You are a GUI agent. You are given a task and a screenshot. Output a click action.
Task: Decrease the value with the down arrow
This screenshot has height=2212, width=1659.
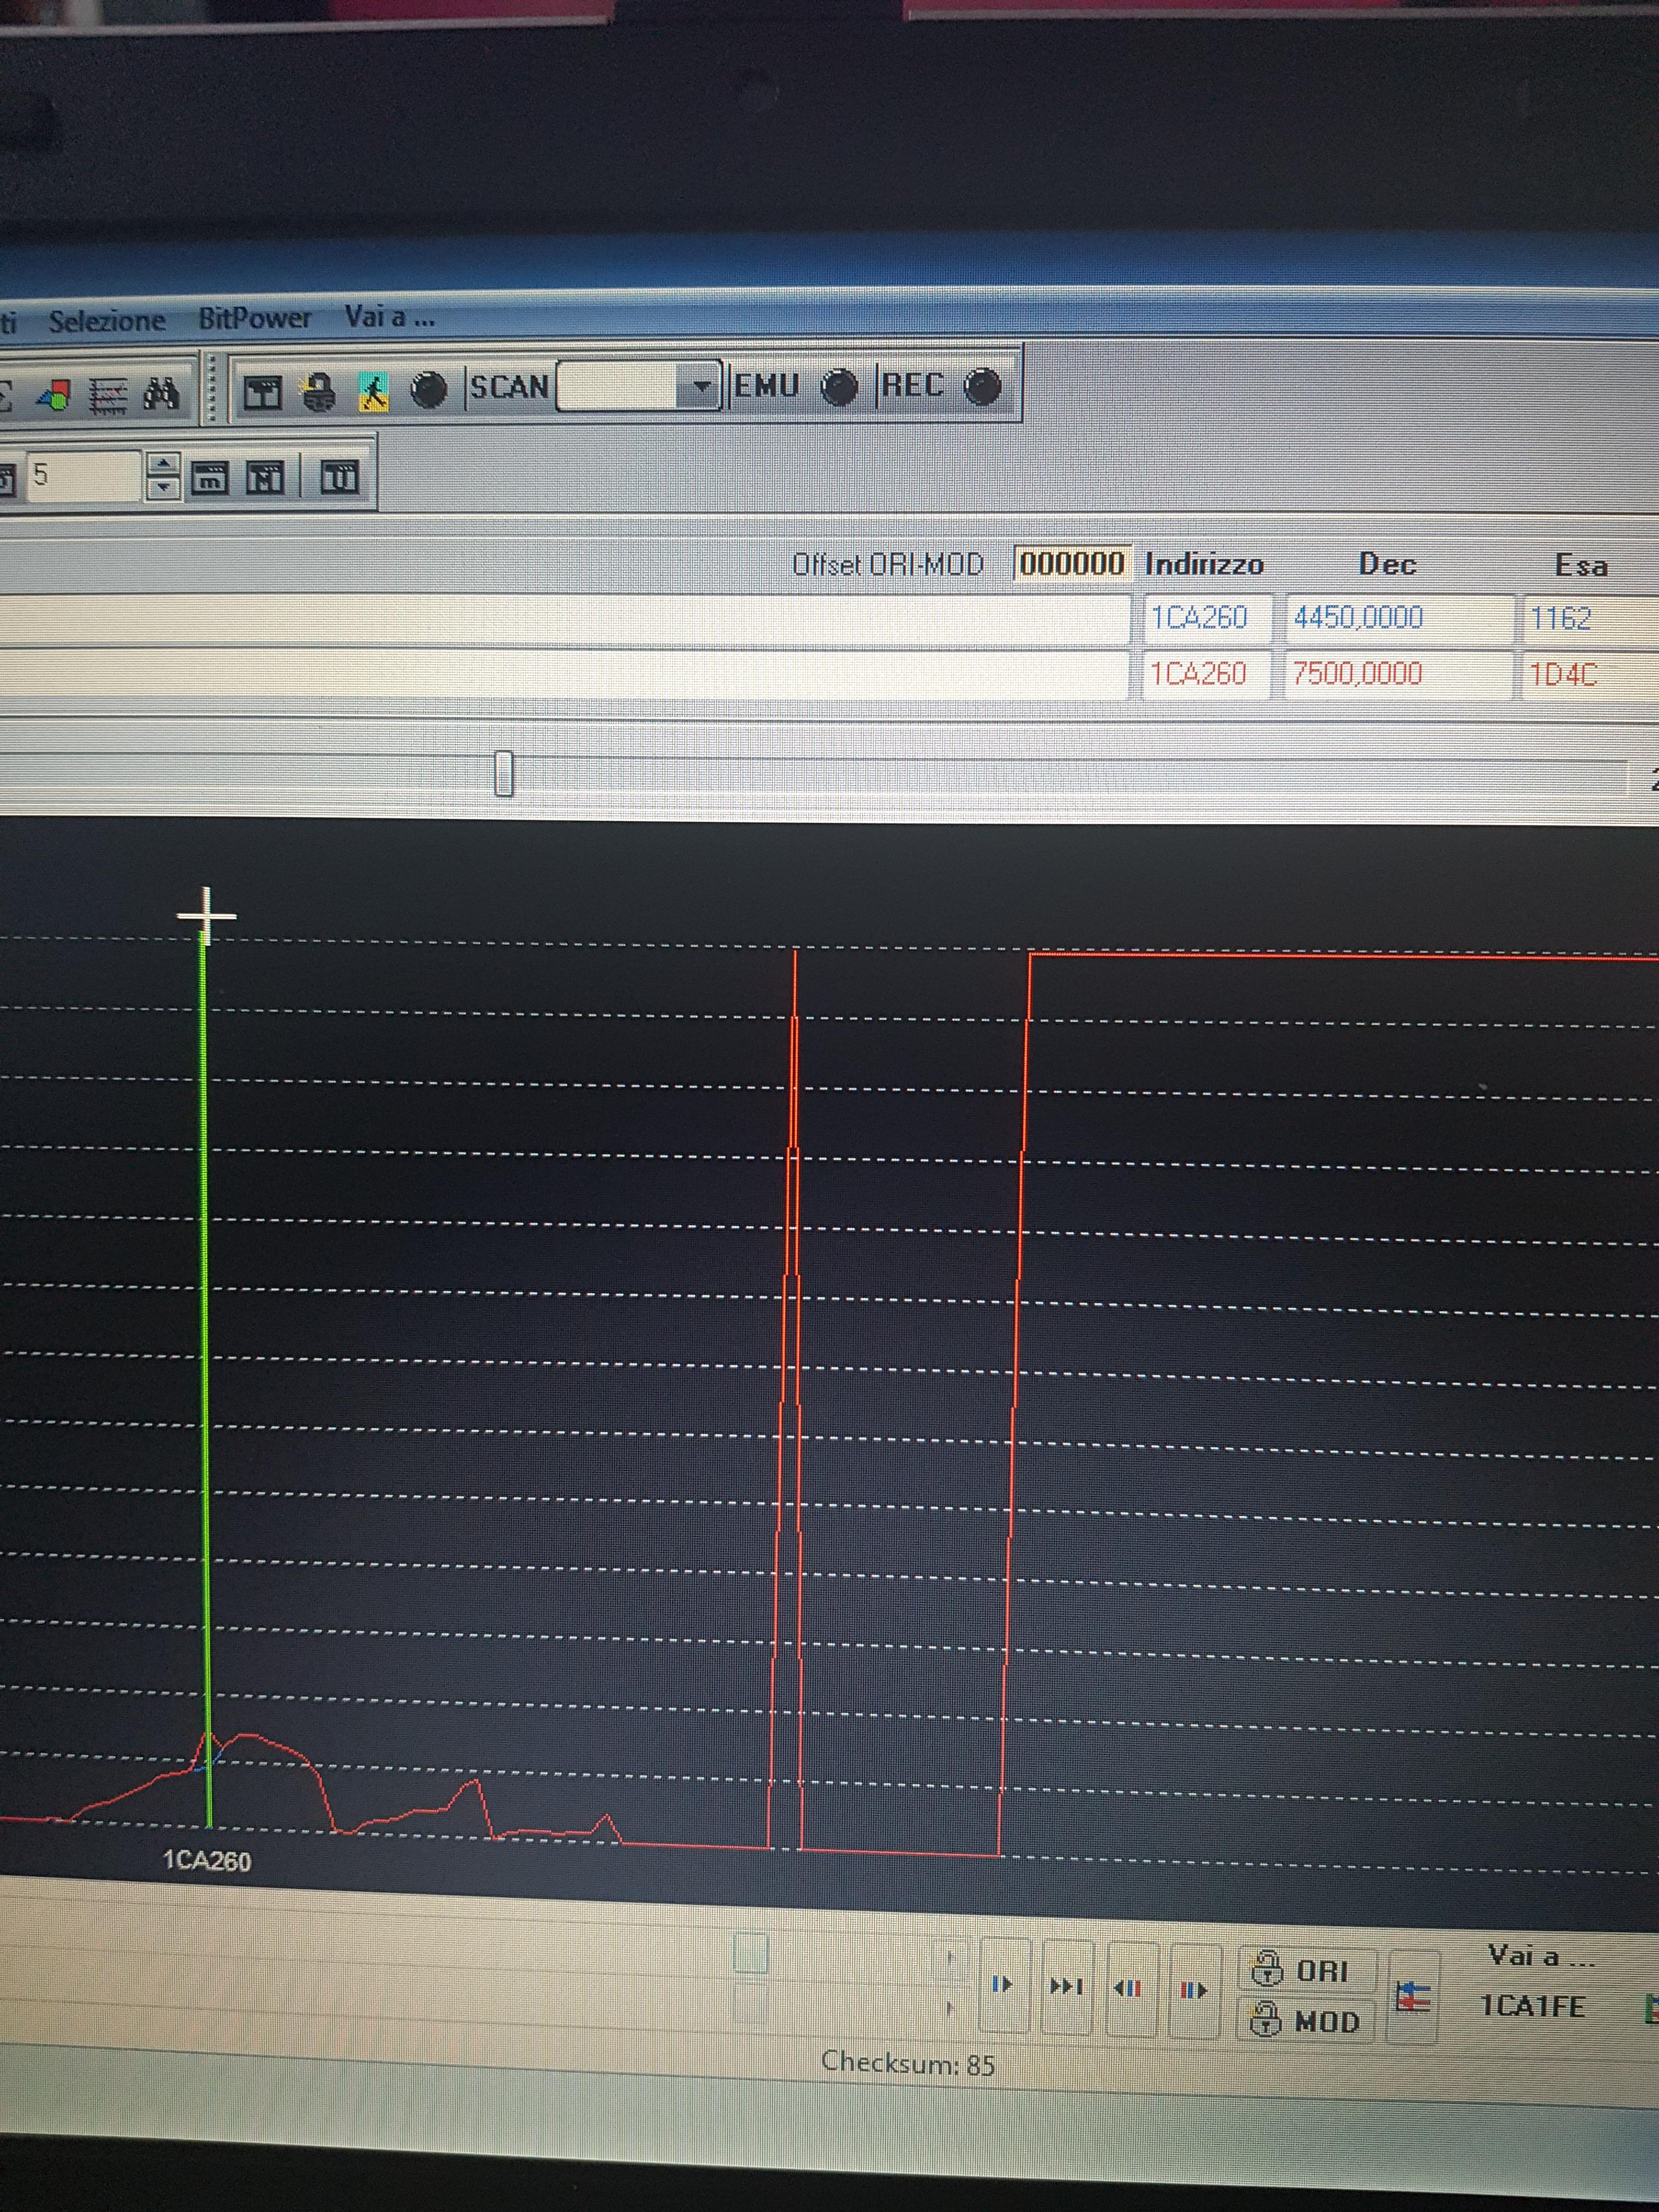pos(163,488)
